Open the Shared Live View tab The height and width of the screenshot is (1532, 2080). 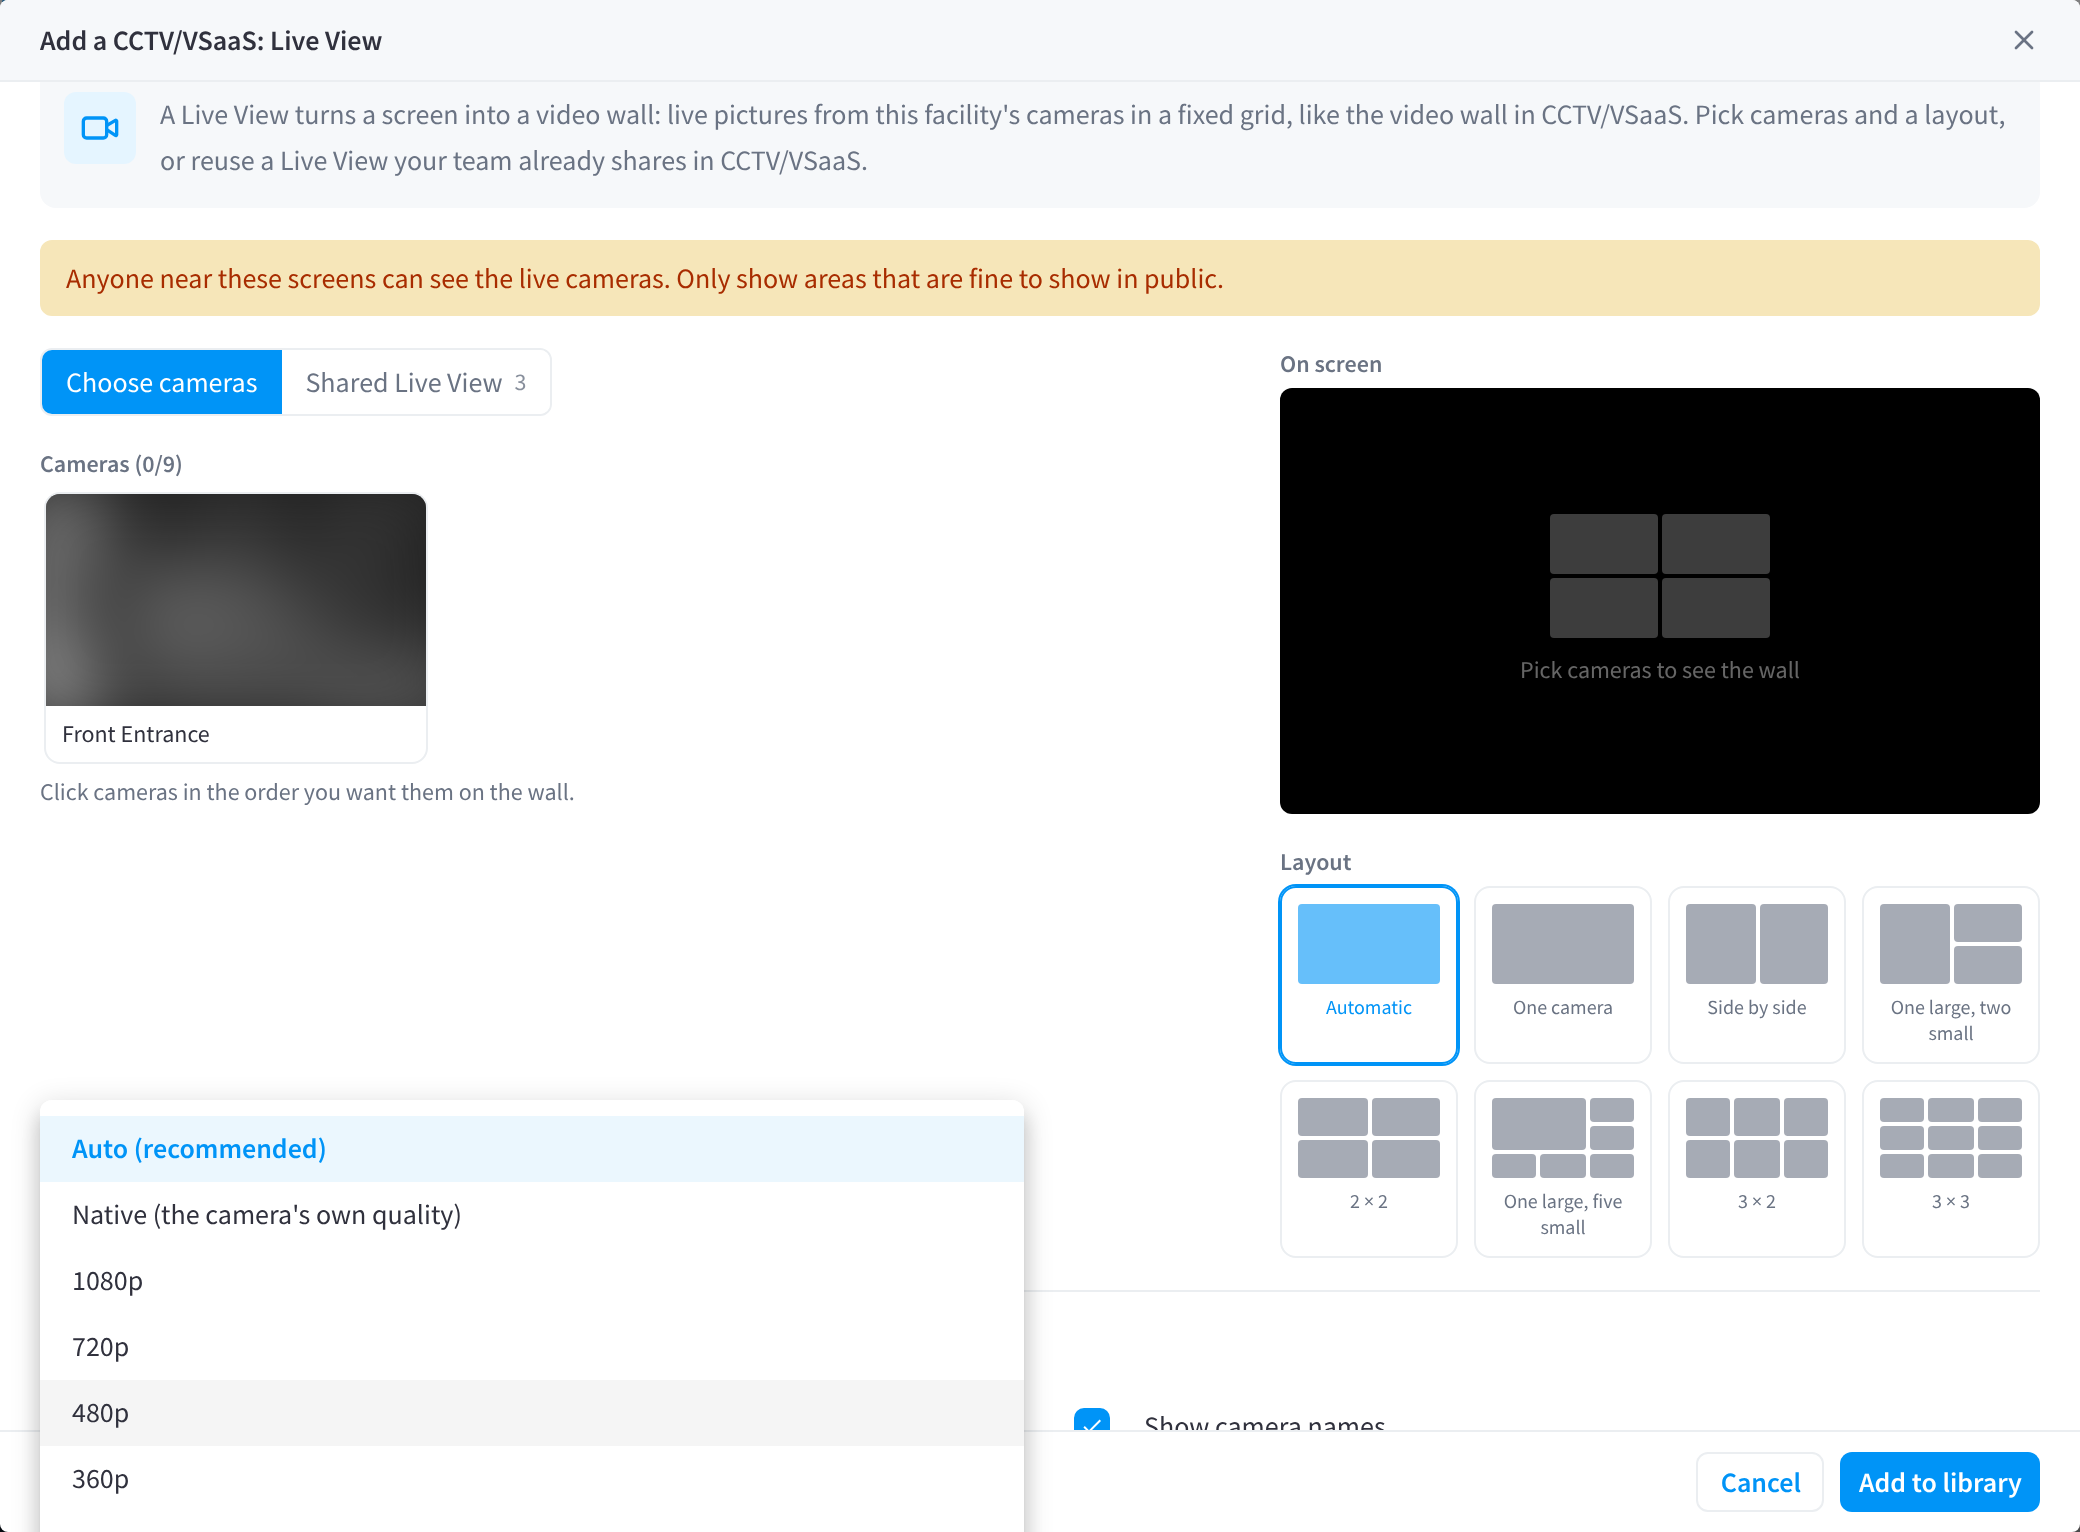[416, 382]
